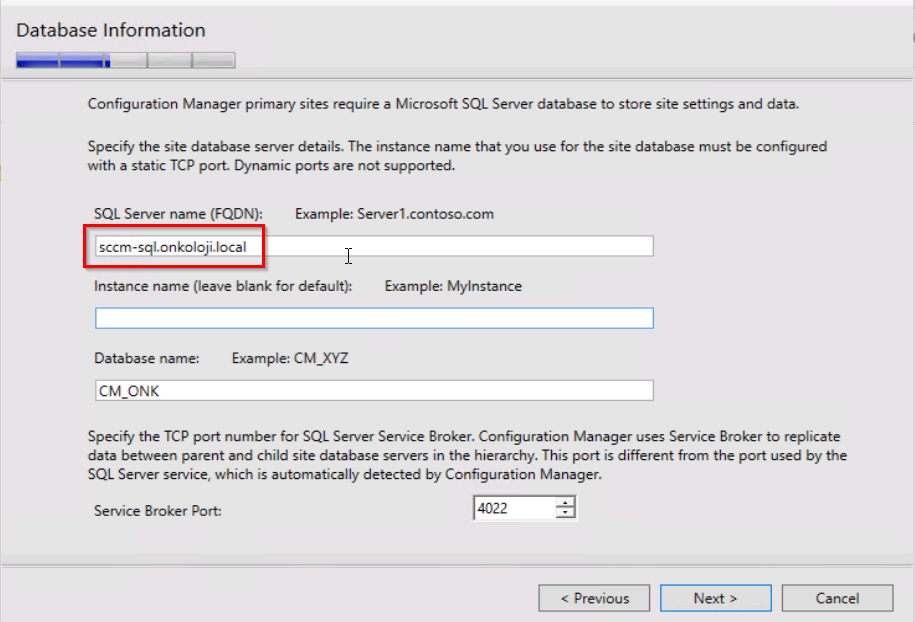Select the Database name field containing CM_ONK
This screenshot has width=915, height=622.
[374, 390]
